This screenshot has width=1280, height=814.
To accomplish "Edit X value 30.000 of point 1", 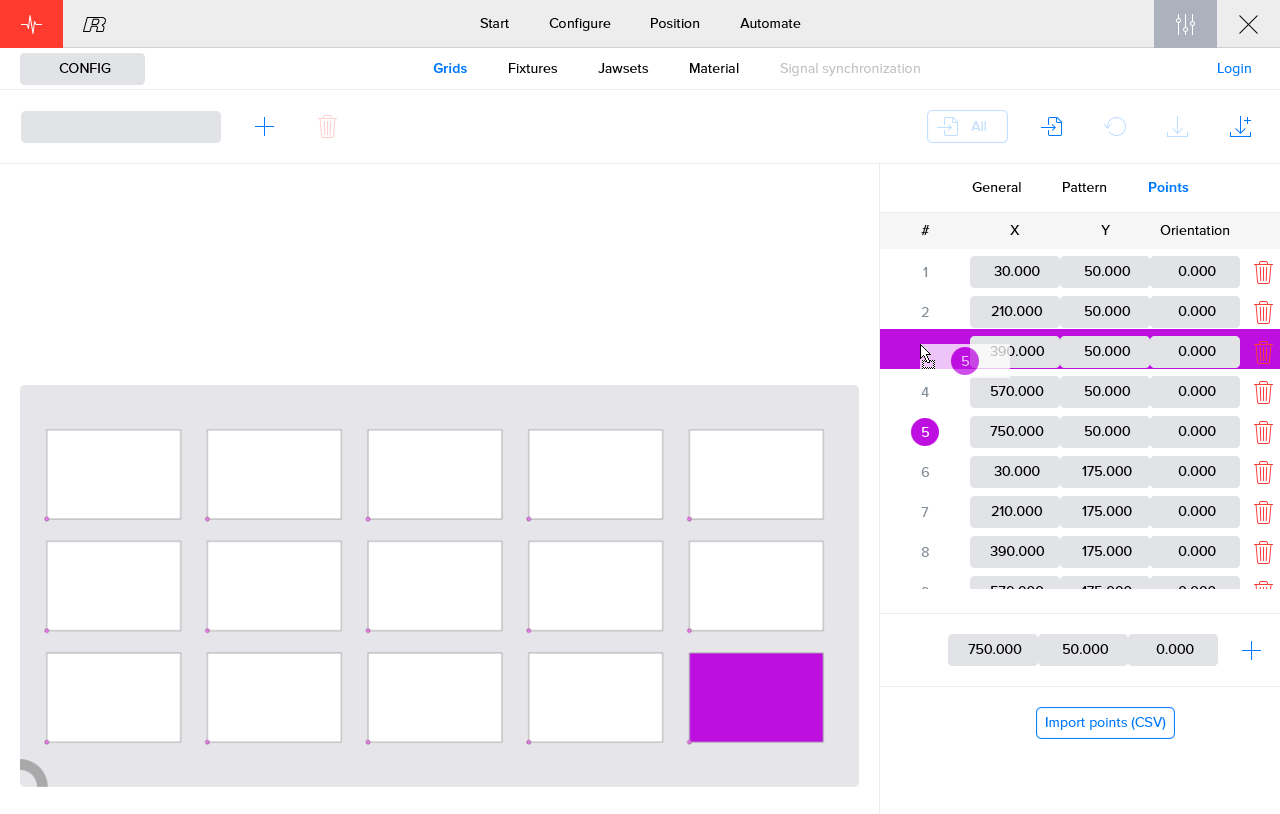I will point(1015,272).
